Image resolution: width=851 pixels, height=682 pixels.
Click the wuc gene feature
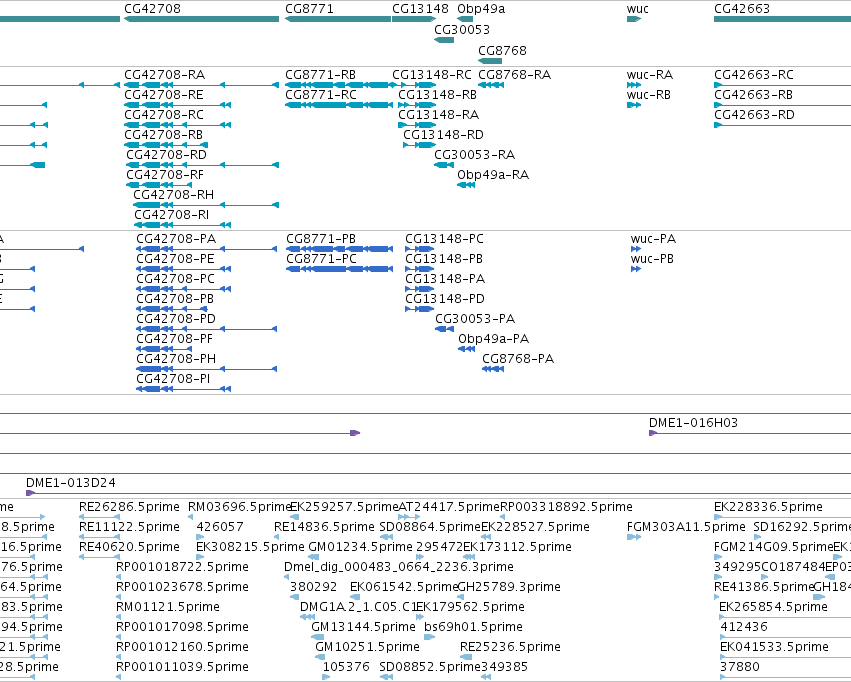634,19
